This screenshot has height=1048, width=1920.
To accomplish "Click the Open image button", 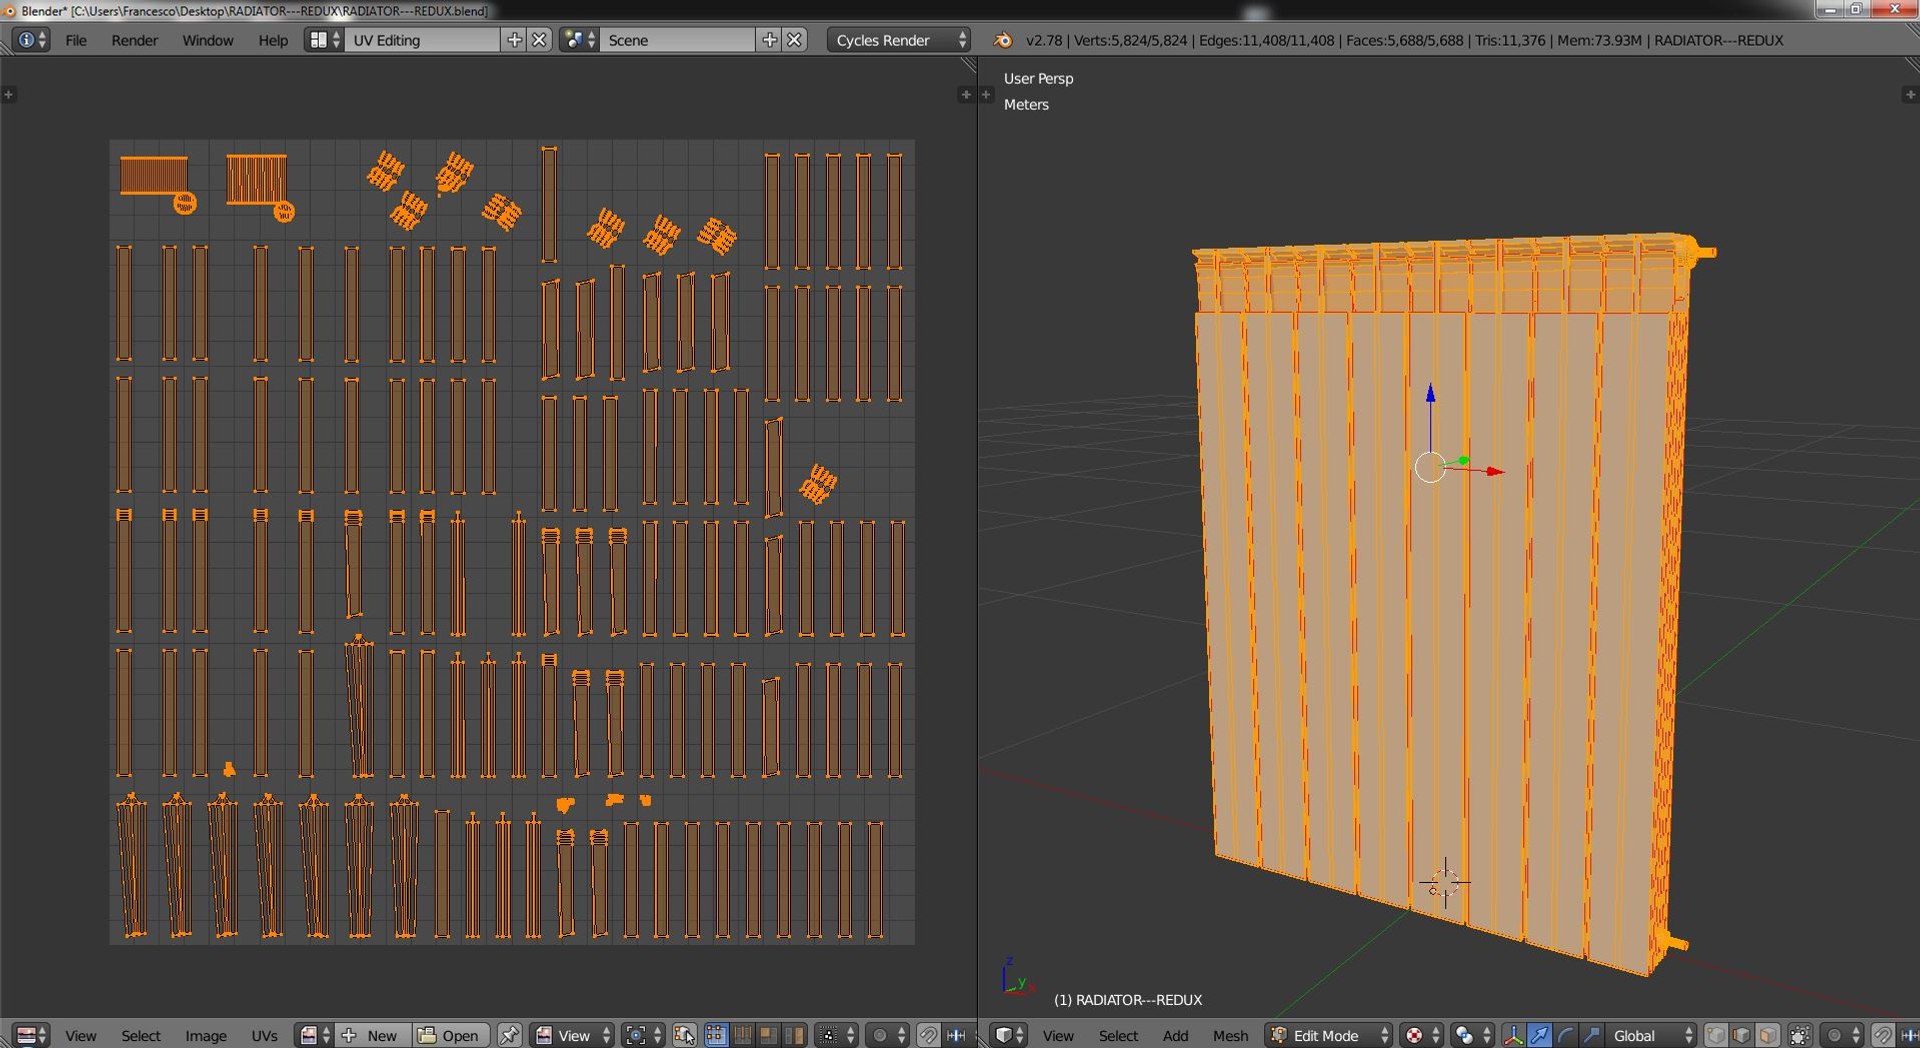I will [x=450, y=1035].
